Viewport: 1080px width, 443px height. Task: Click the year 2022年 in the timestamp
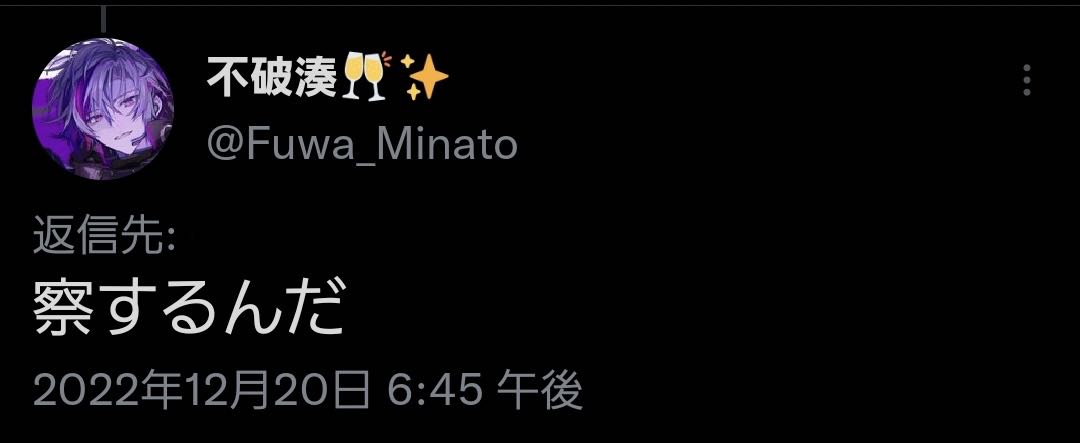(x=107, y=391)
